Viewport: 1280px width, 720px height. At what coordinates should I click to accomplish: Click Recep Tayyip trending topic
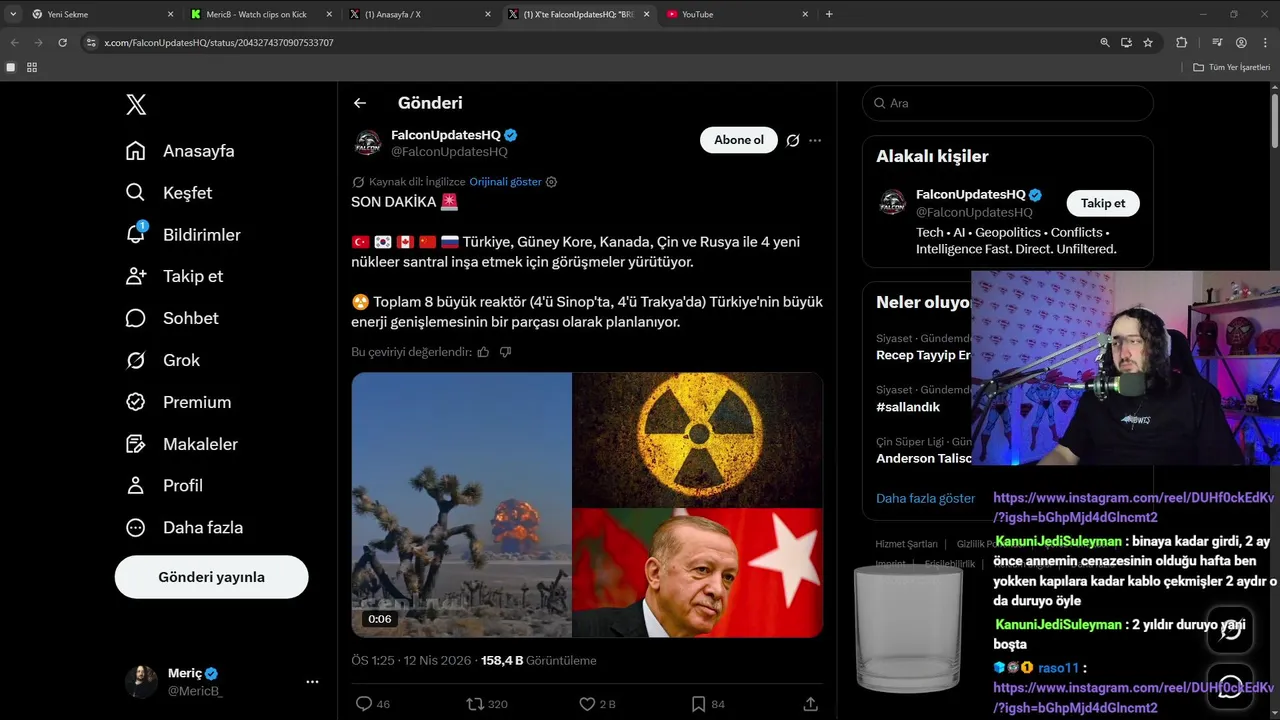click(x=923, y=355)
